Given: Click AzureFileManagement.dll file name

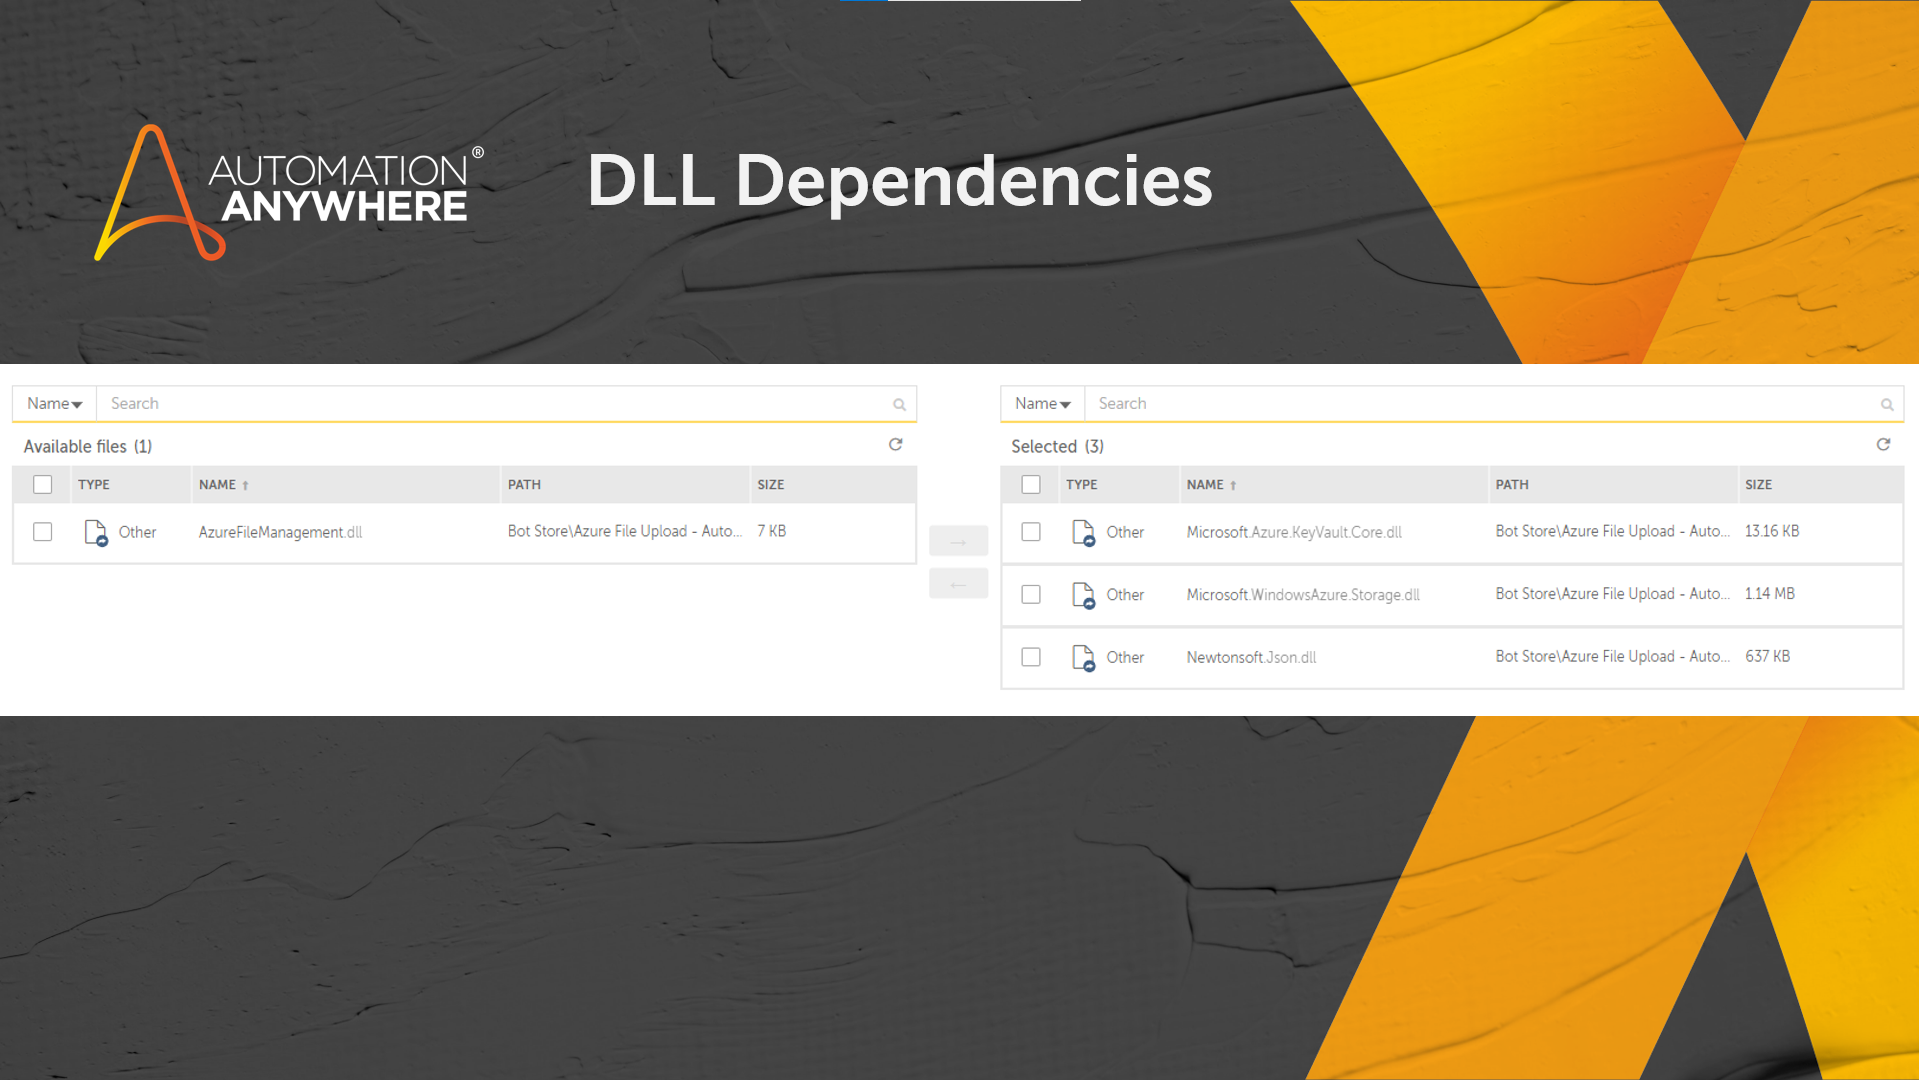Looking at the screenshot, I should click(280, 532).
